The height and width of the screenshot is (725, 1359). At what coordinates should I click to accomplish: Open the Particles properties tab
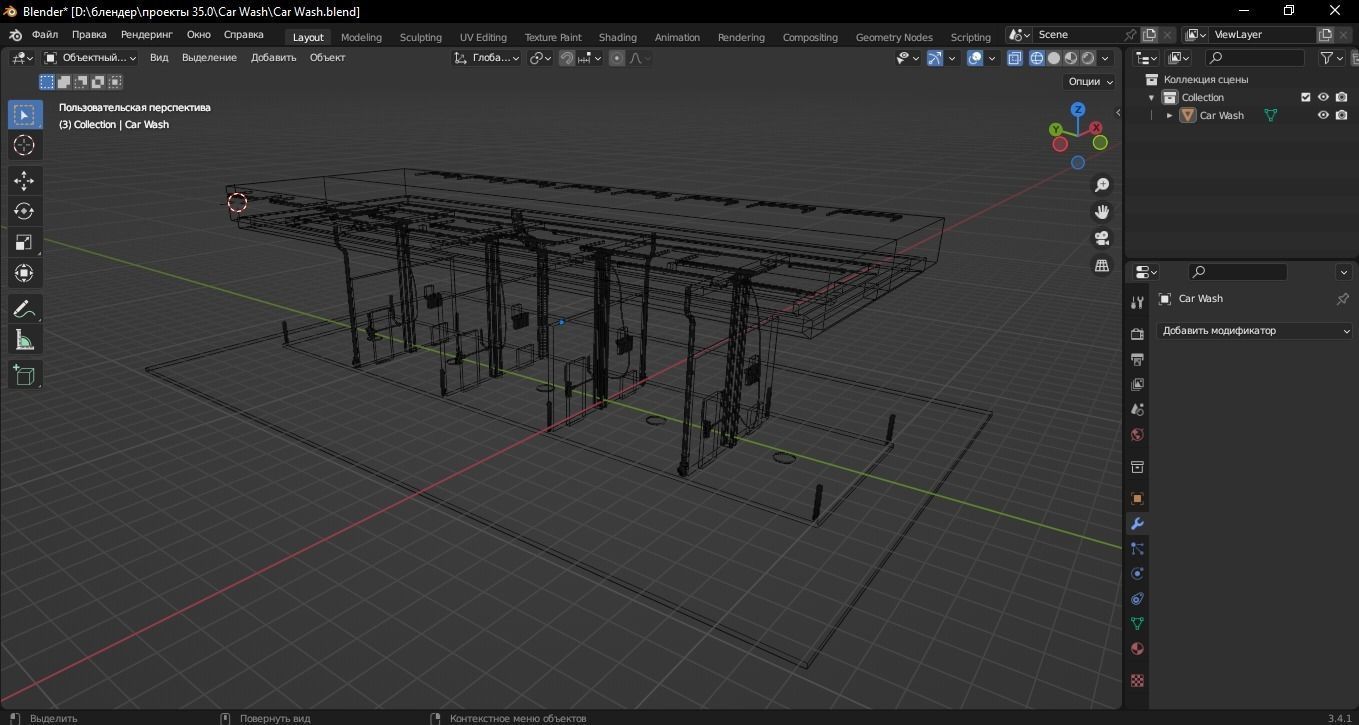(1137, 548)
